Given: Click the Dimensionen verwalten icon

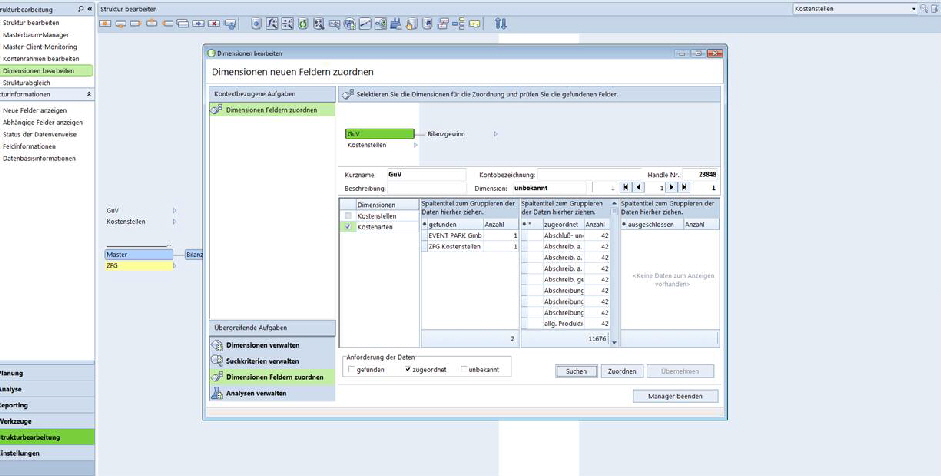Looking at the screenshot, I should (217, 346).
